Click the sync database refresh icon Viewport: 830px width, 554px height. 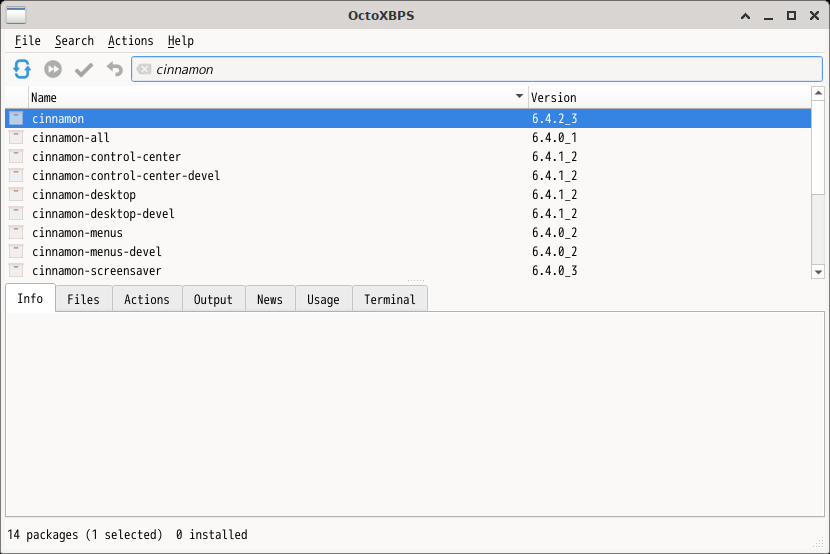tap(22, 69)
